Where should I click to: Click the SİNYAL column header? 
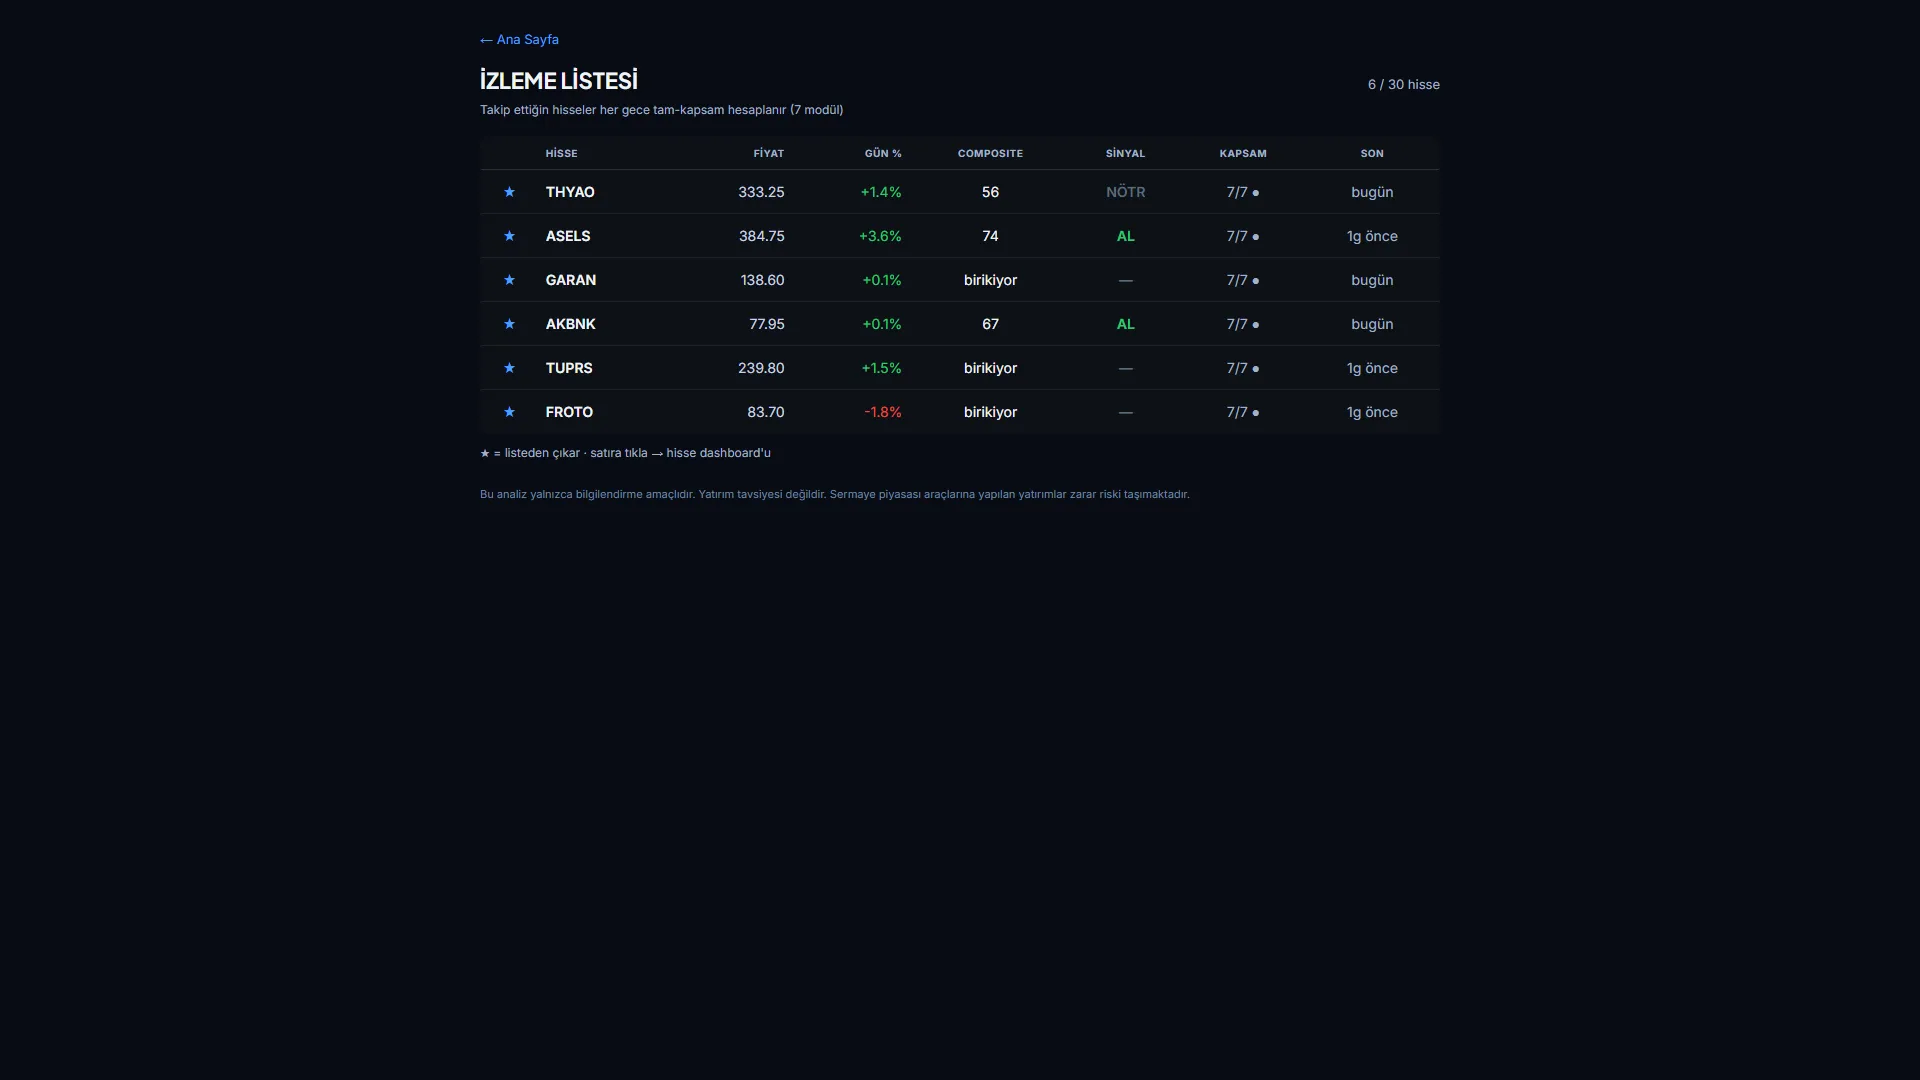1125,154
